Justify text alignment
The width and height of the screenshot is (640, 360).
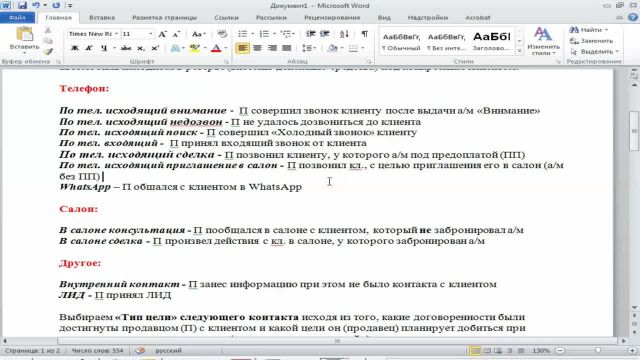pos(287,48)
